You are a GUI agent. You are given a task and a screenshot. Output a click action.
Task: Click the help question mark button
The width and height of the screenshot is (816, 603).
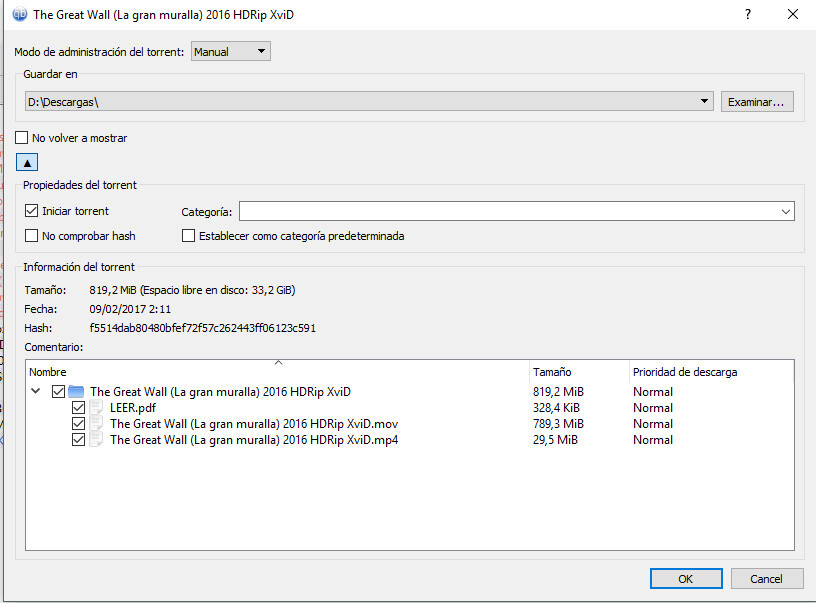pyautogui.click(x=748, y=14)
